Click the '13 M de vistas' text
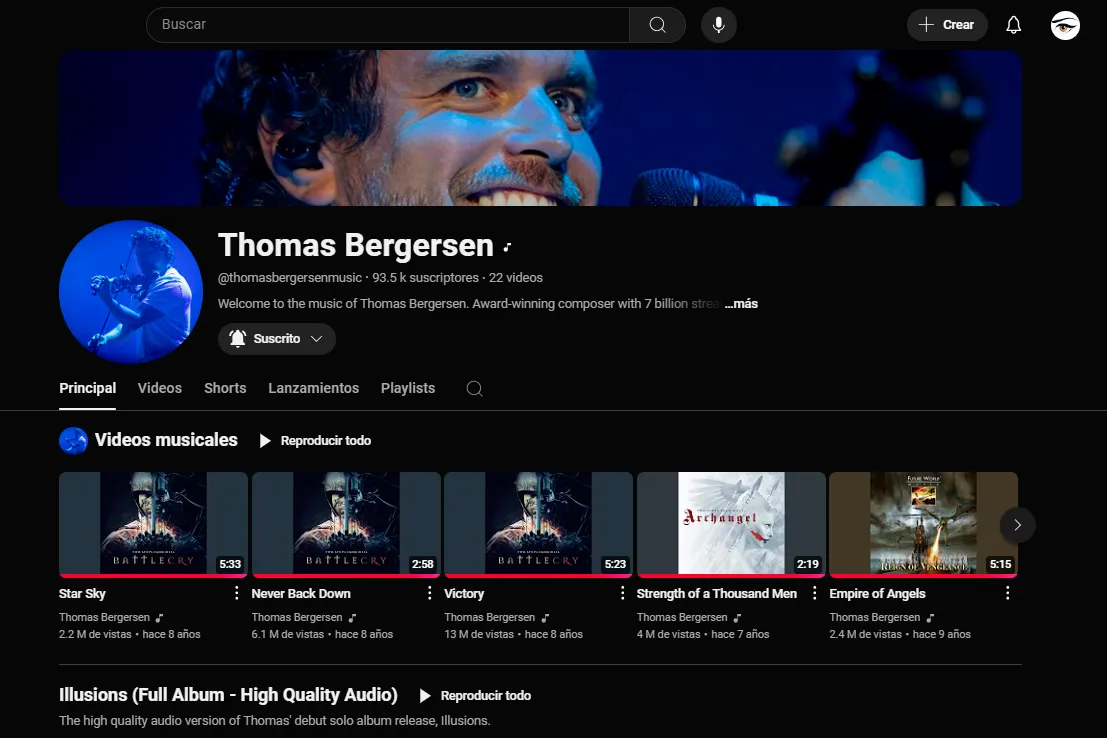Viewport: 1107px width, 738px height. pyautogui.click(x=479, y=634)
